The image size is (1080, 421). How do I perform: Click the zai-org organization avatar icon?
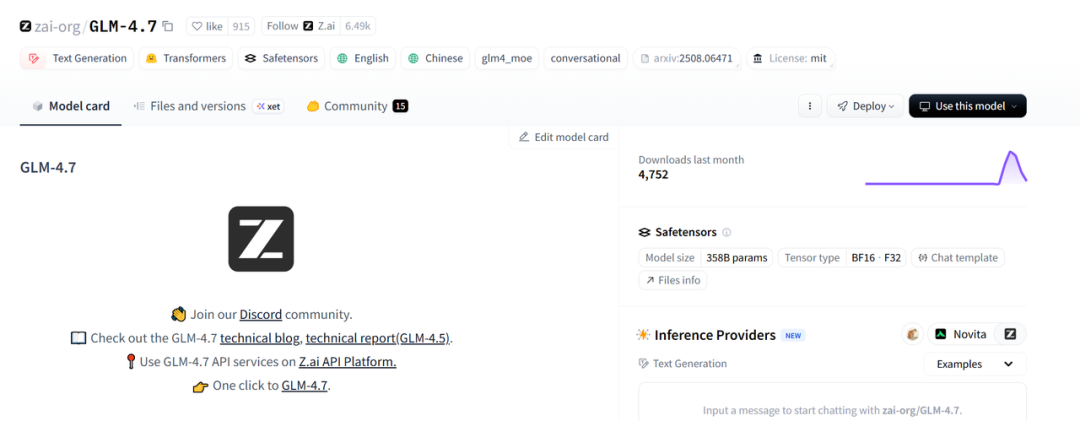(x=26, y=26)
